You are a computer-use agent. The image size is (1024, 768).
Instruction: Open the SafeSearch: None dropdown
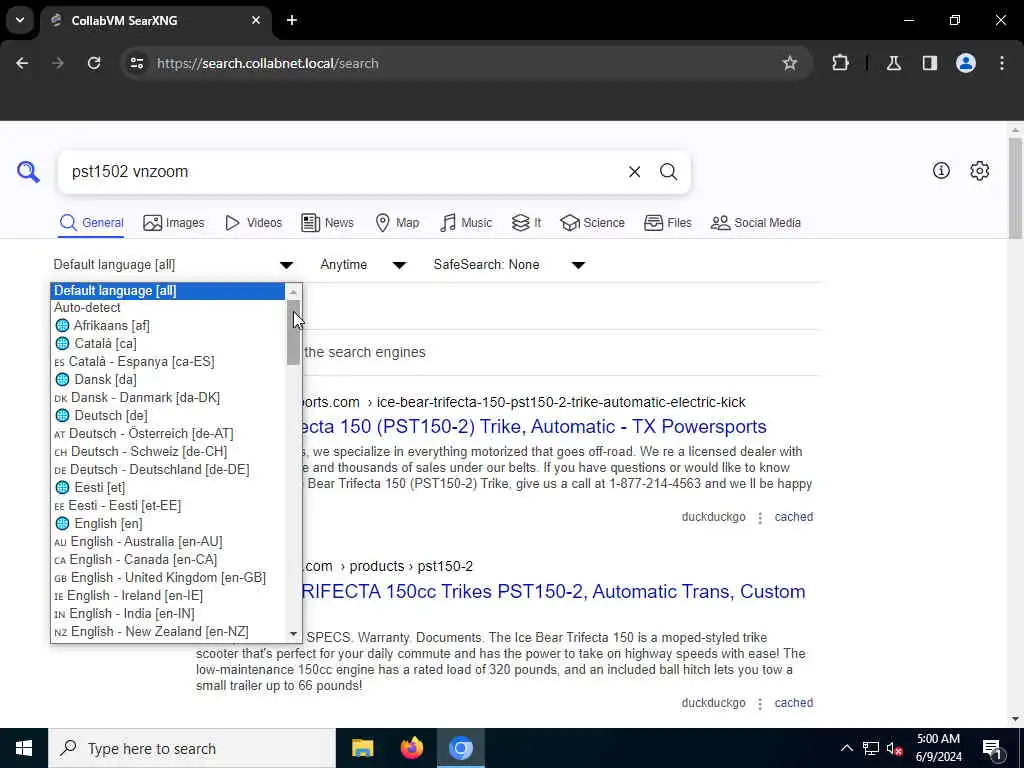509,264
